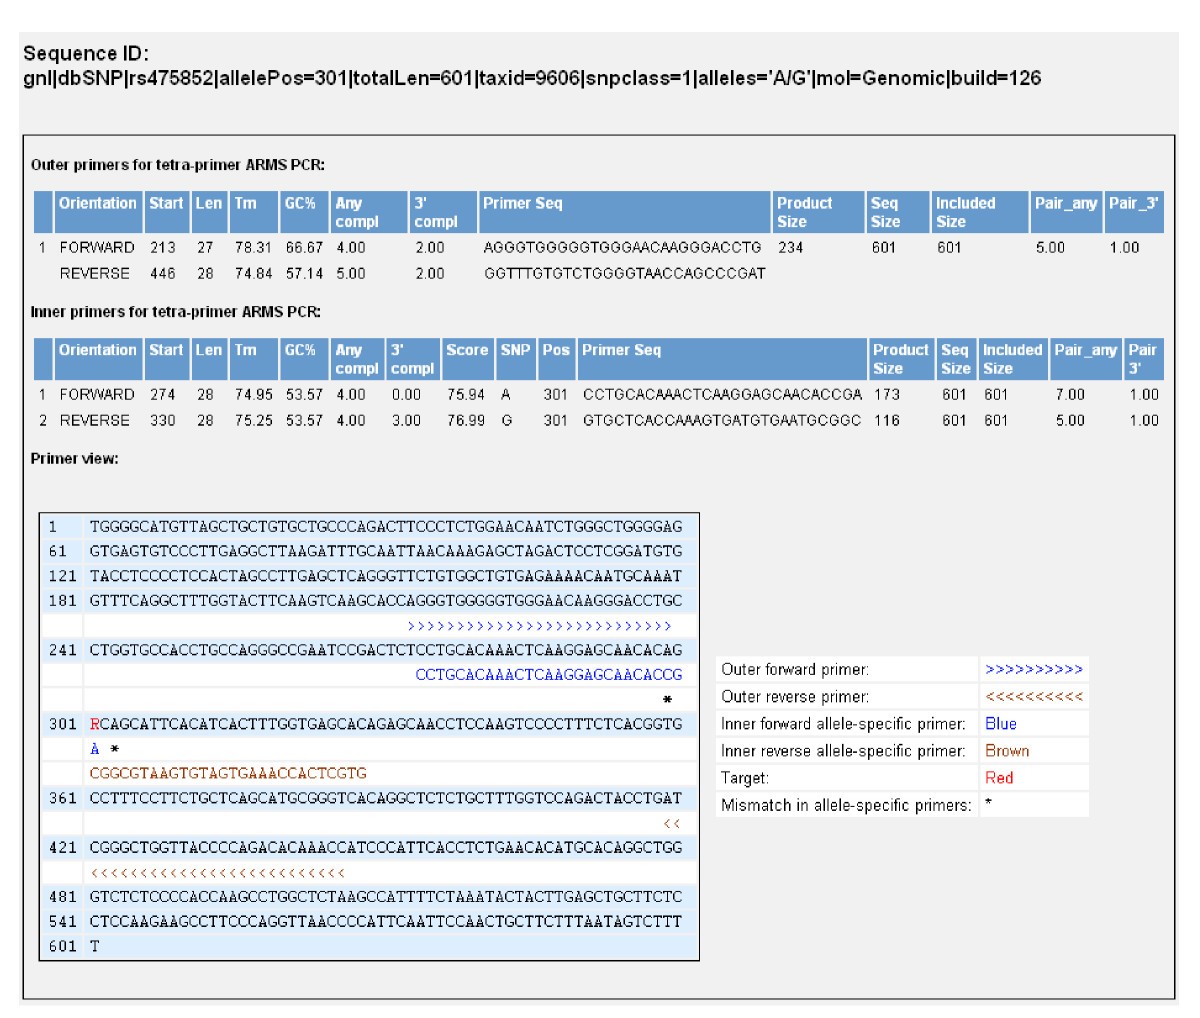Click the Sequence ID line containing rs475852

(x=532, y=78)
